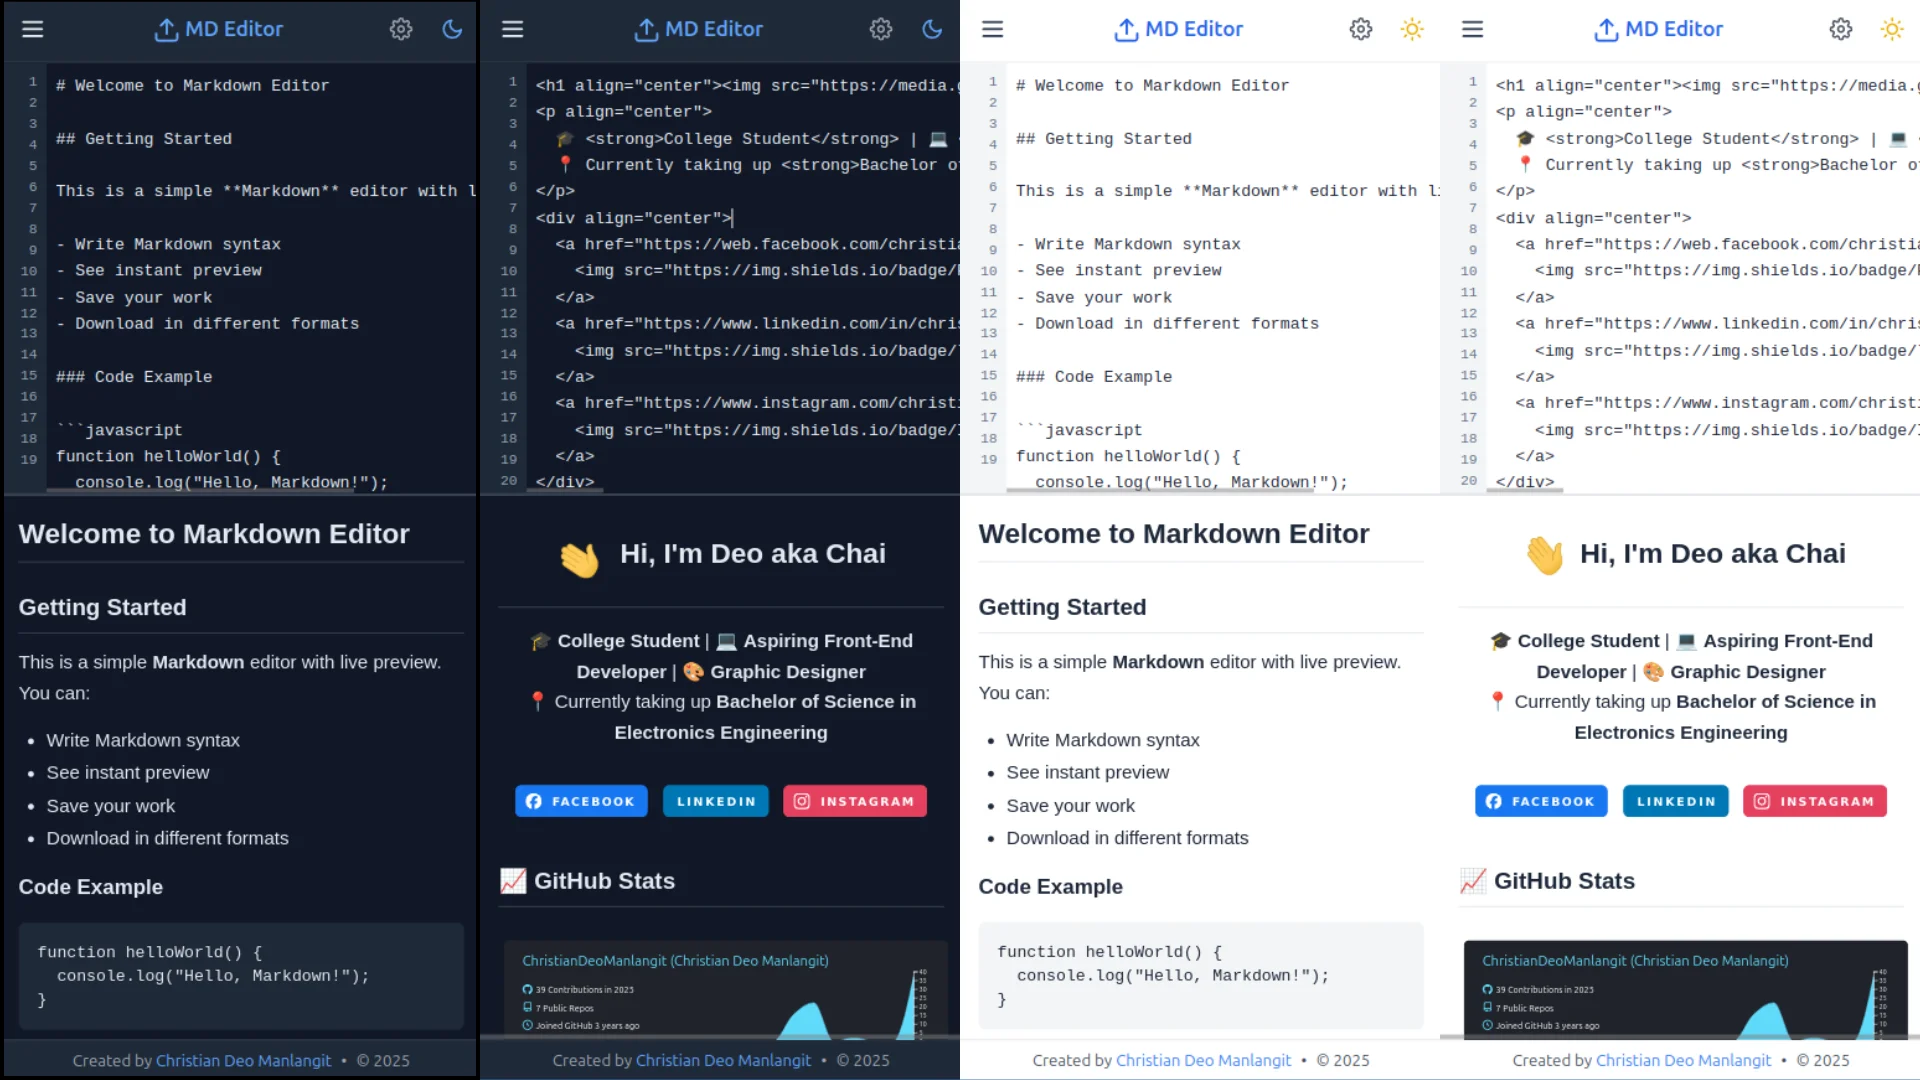The height and width of the screenshot is (1080, 1920).
Task: Click 'Welcome to Markdown Editor' heading in light preview
Action: (1174, 534)
